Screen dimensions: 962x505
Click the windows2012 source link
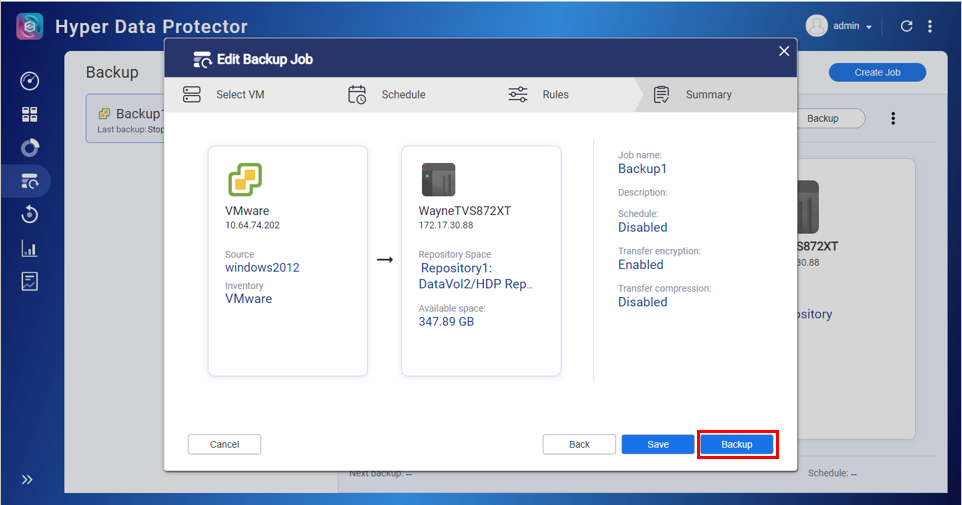262,268
